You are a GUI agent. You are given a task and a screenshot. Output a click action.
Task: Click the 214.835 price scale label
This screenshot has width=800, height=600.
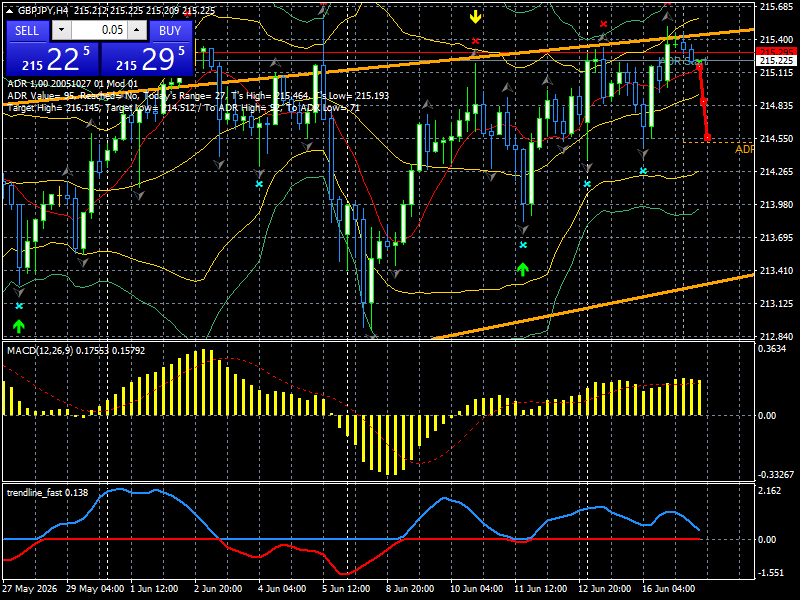coord(777,106)
